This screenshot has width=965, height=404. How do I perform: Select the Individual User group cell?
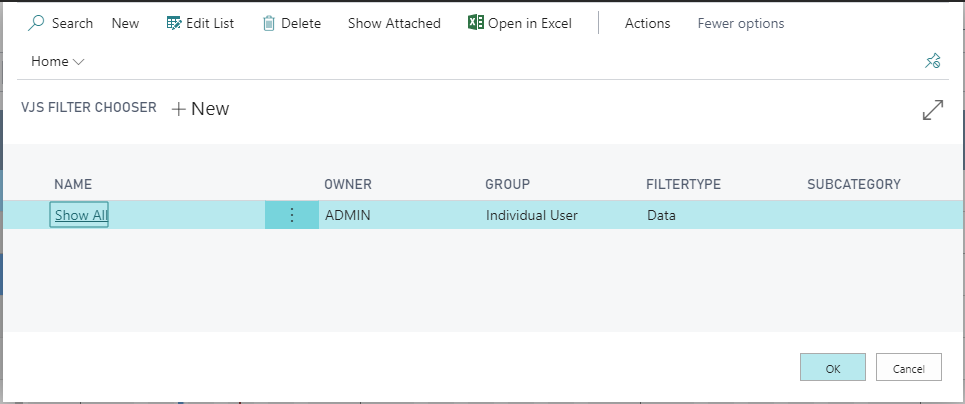532,215
